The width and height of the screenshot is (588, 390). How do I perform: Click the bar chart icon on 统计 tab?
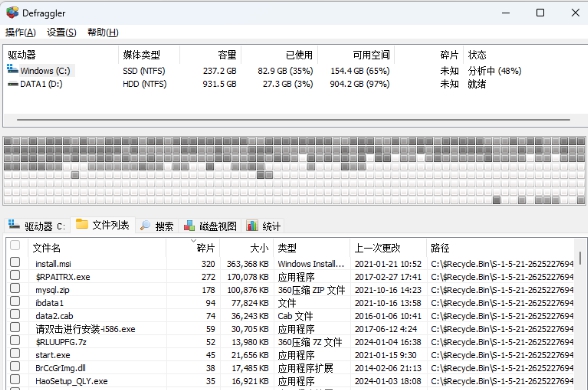coord(252,225)
